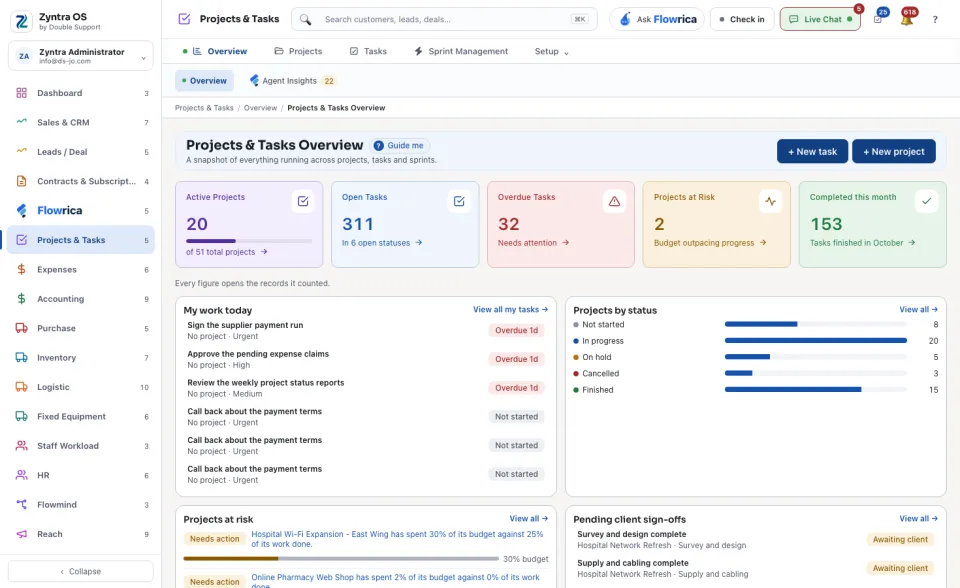Click the Flowrica logo icon in sidebar
The image size is (960, 588).
pos(21,211)
